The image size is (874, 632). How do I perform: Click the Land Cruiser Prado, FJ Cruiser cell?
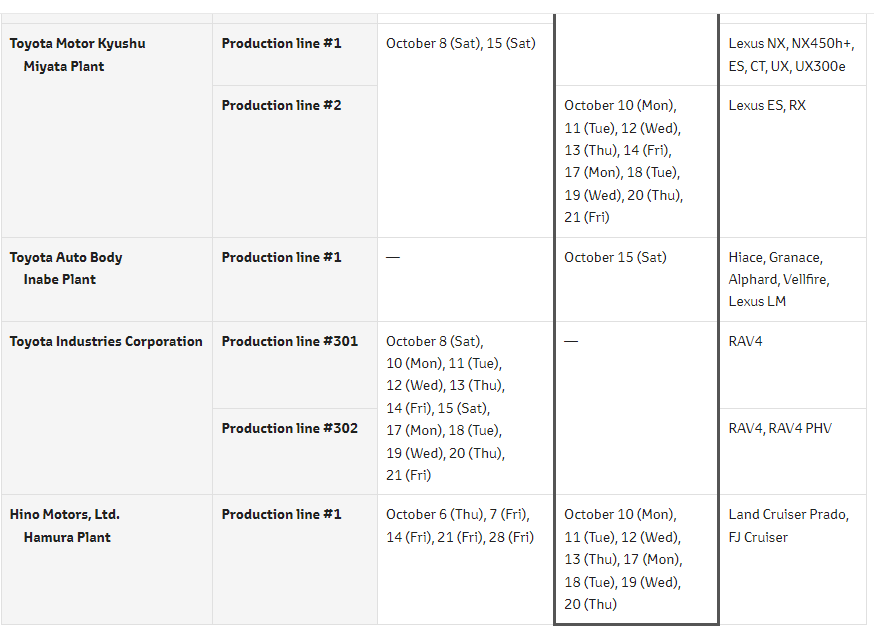(x=788, y=525)
